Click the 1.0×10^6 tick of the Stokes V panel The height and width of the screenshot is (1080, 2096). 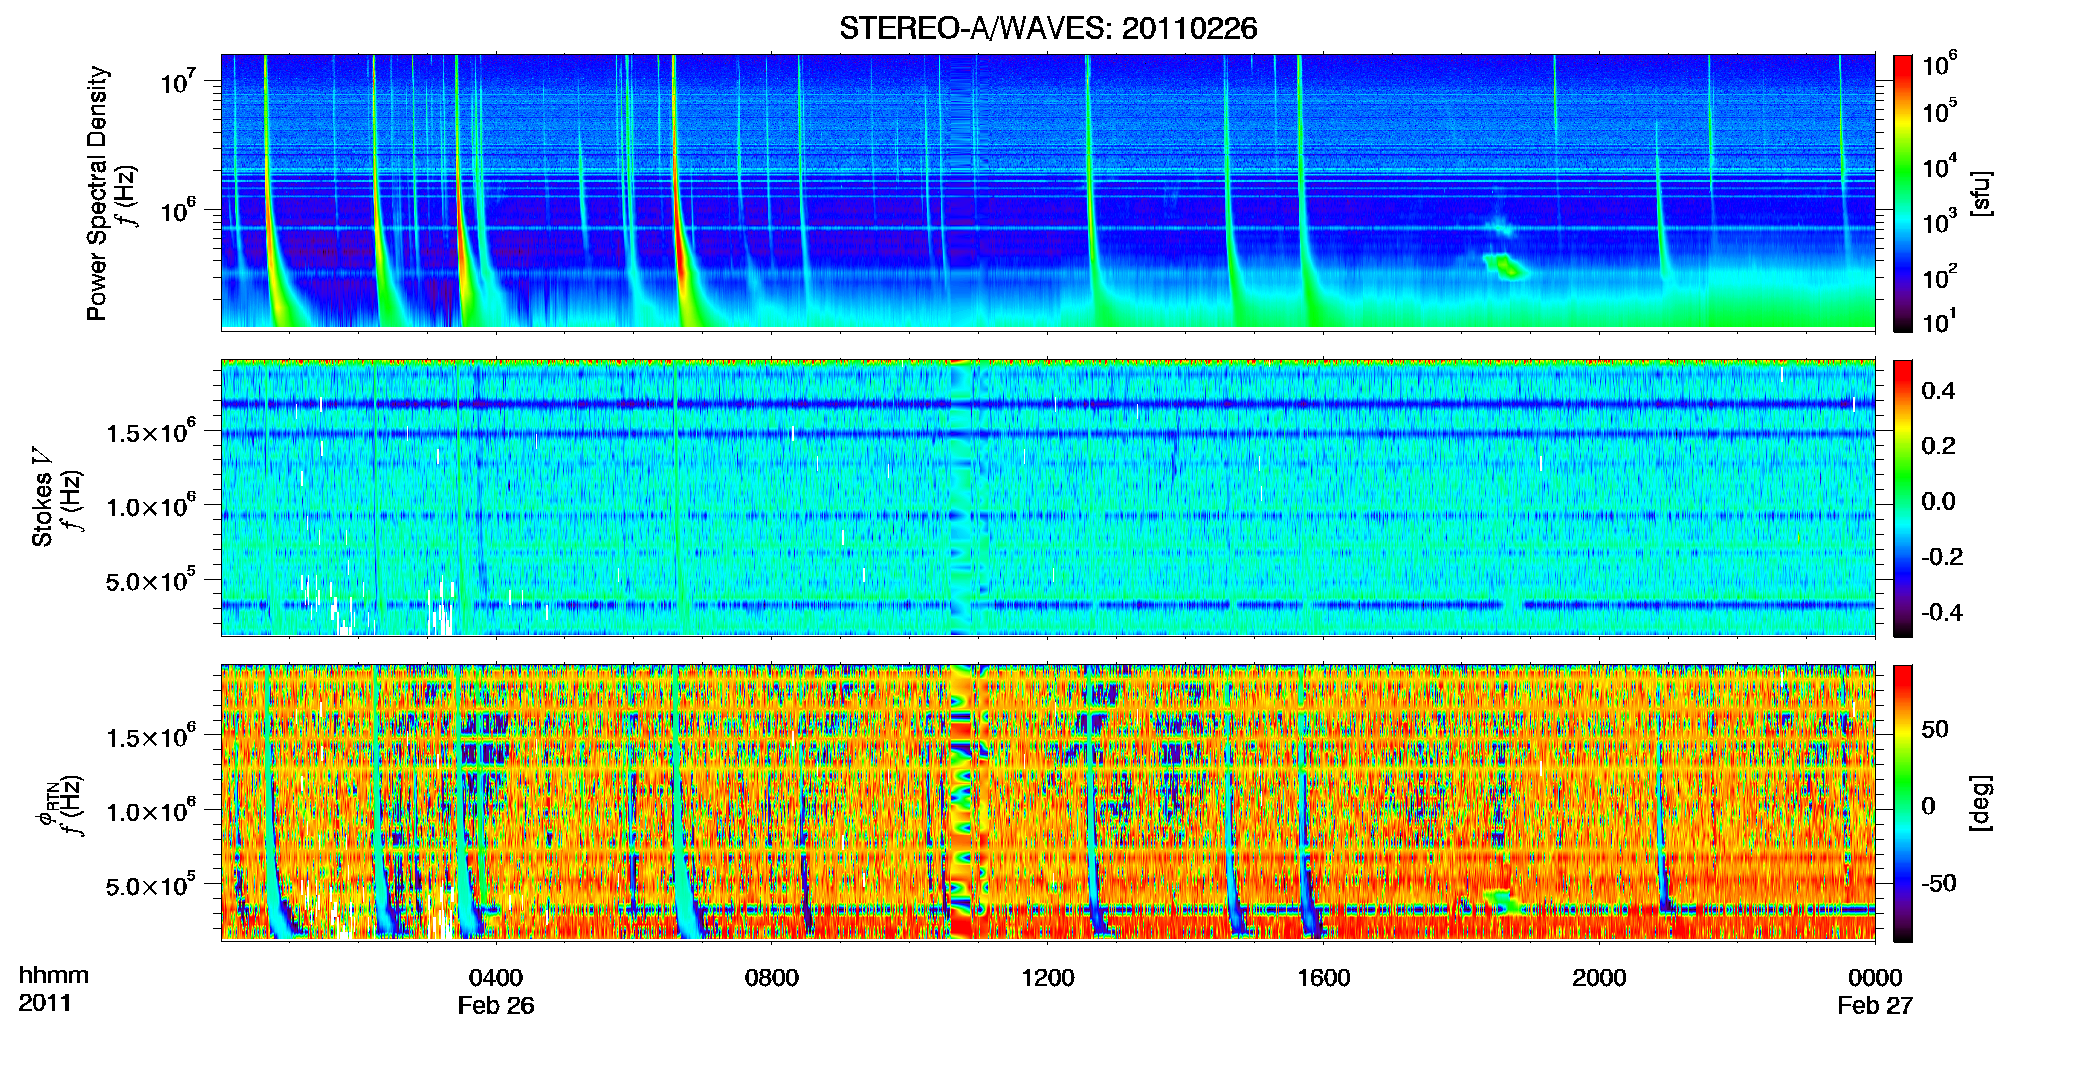pos(151,505)
